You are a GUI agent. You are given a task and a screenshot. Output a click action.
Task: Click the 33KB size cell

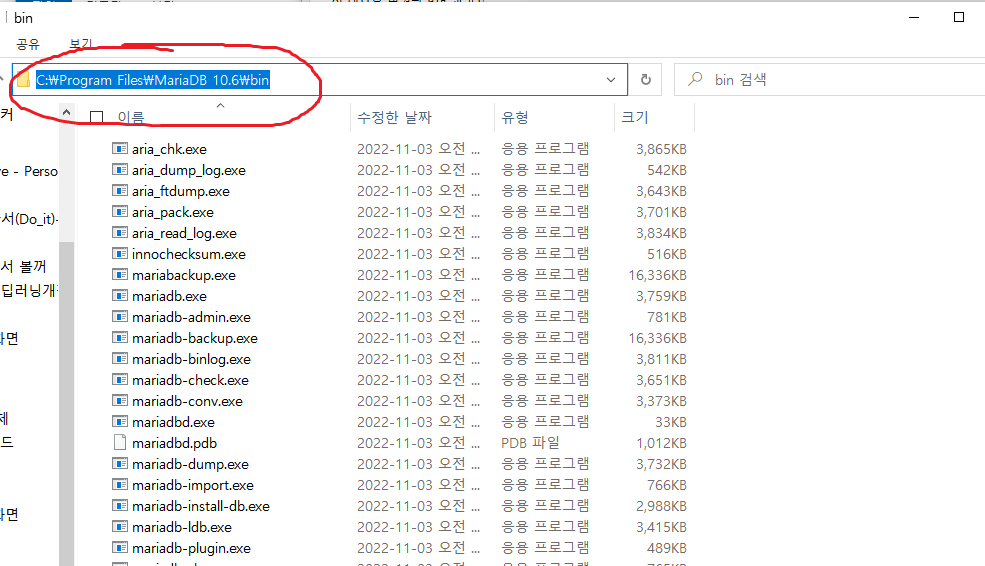coord(670,422)
